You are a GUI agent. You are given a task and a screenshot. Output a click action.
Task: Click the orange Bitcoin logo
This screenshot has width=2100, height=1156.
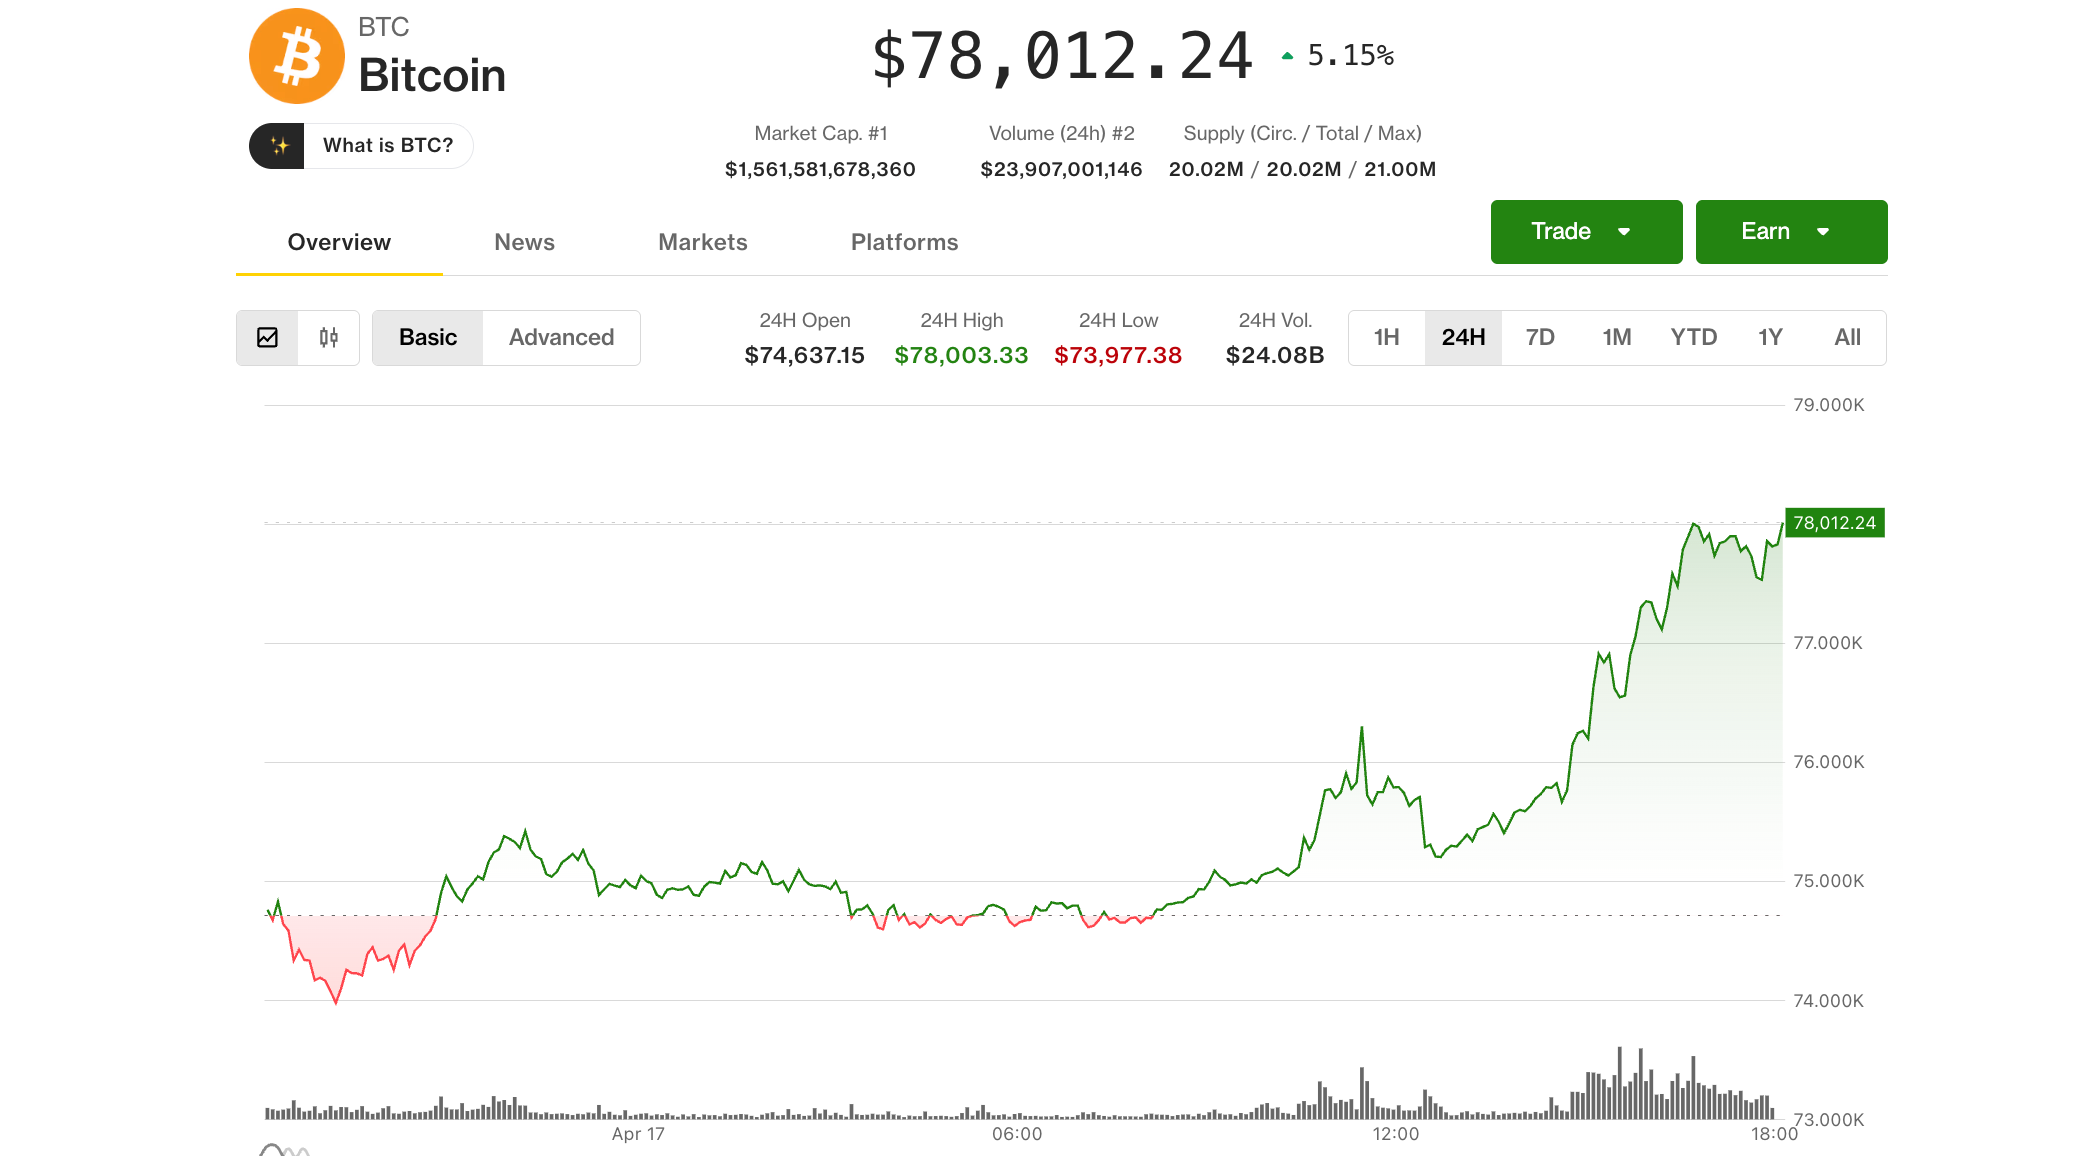tap(296, 56)
